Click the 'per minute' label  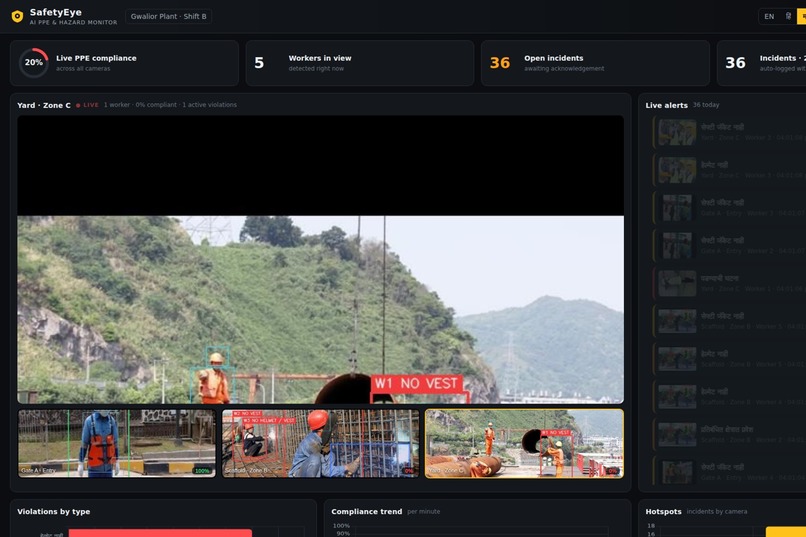[424, 511]
